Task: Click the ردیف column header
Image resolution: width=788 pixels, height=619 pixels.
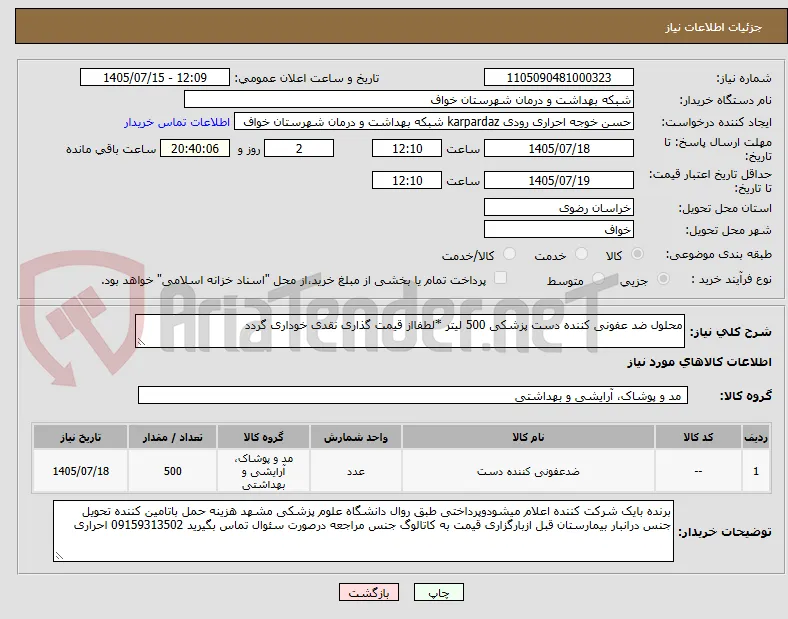Action: click(x=755, y=437)
